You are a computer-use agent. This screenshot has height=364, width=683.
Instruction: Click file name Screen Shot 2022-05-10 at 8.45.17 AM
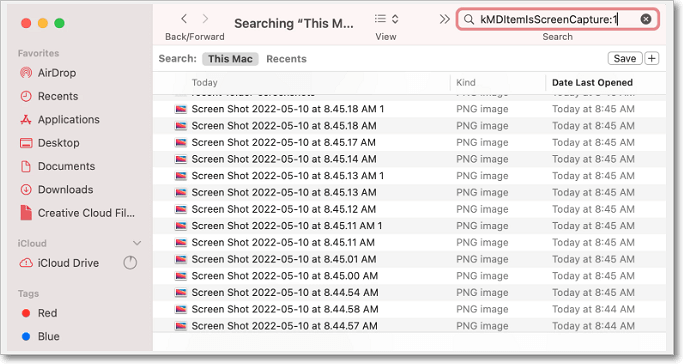coord(284,142)
